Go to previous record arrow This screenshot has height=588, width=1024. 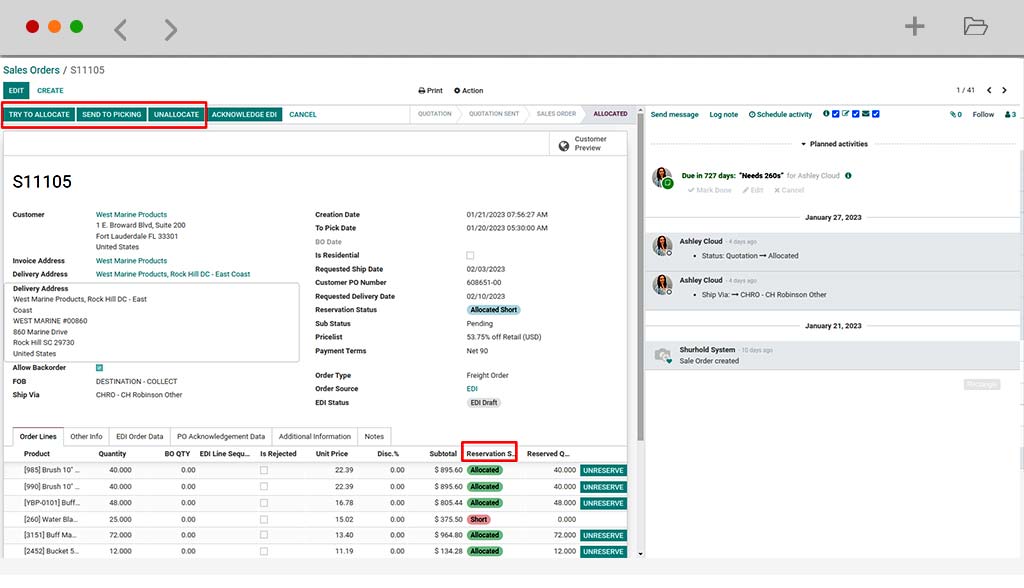989,90
